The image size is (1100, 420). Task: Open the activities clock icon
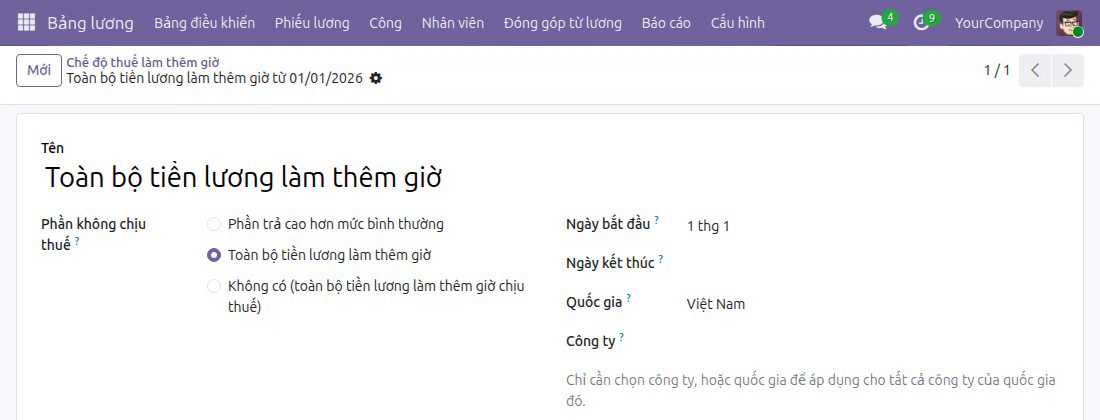(x=920, y=22)
